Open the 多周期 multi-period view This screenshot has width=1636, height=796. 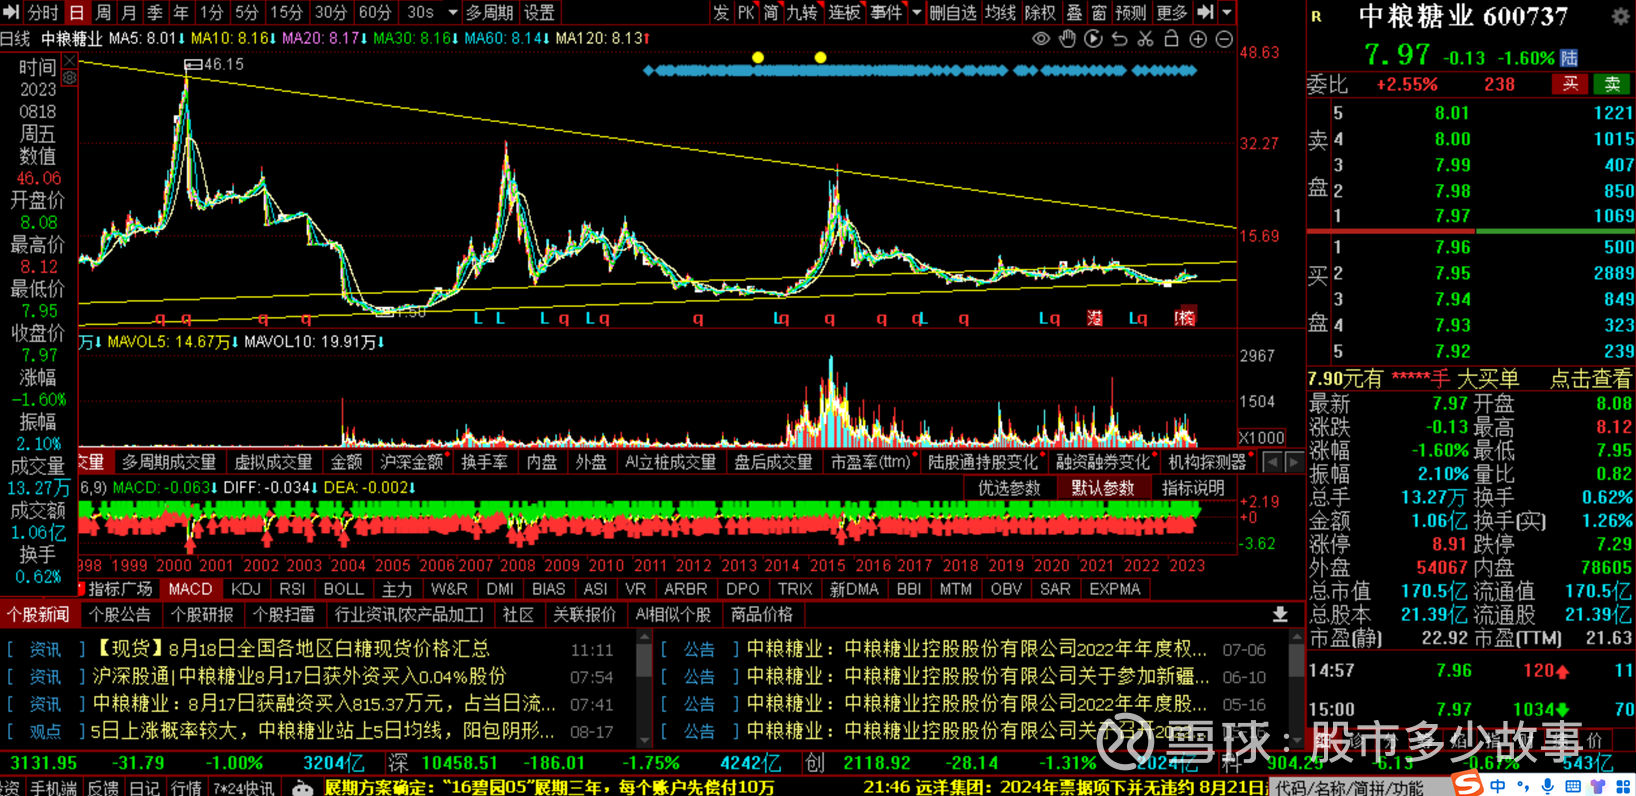coord(488,12)
